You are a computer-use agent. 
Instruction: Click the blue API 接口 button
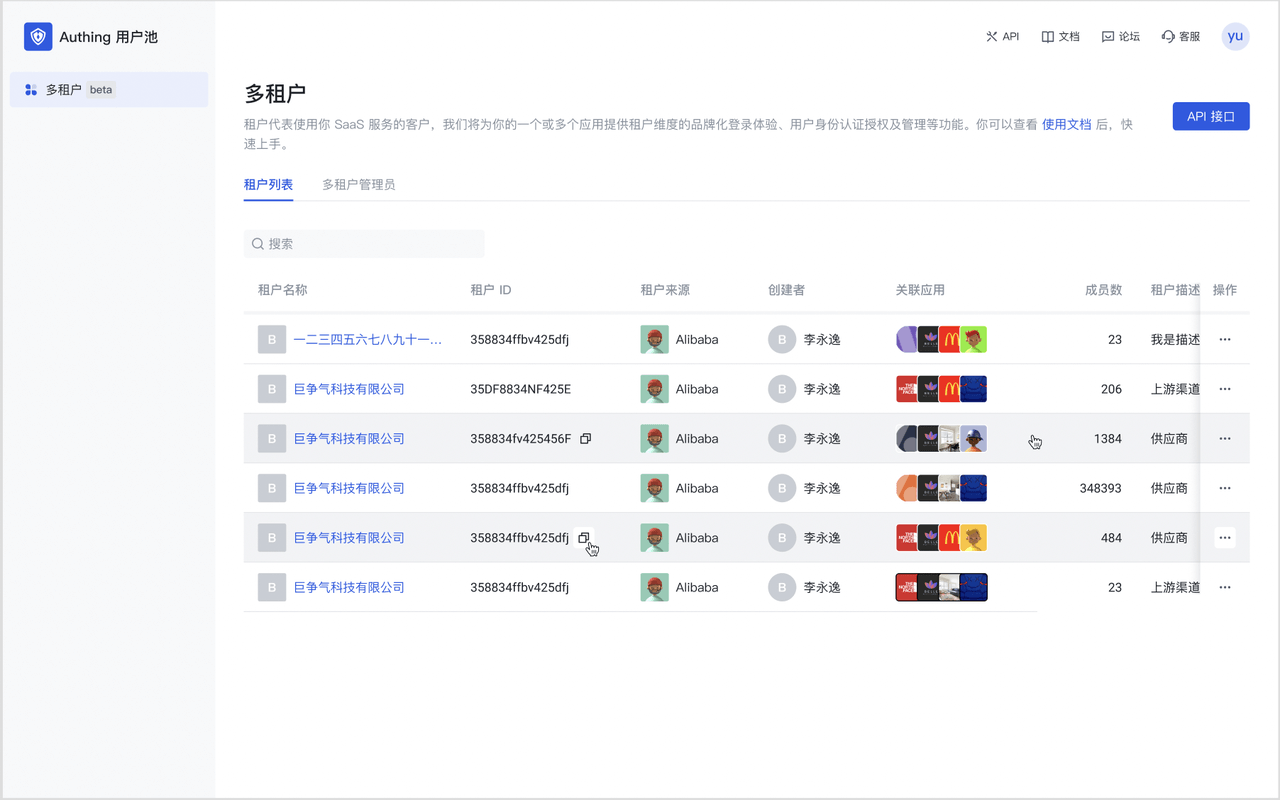click(x=1210, y=116)
